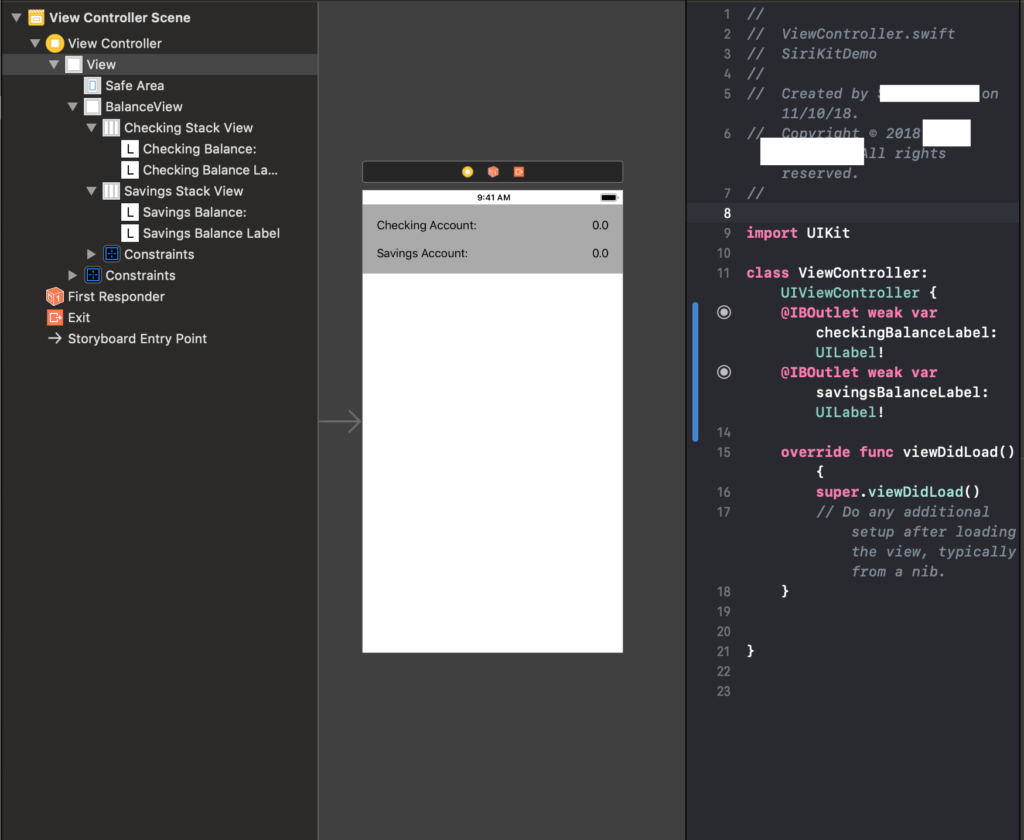This screenshot has height=840, width=1024.
Task: Select the Storyboard Entry Point item
Action: point(137,339)
